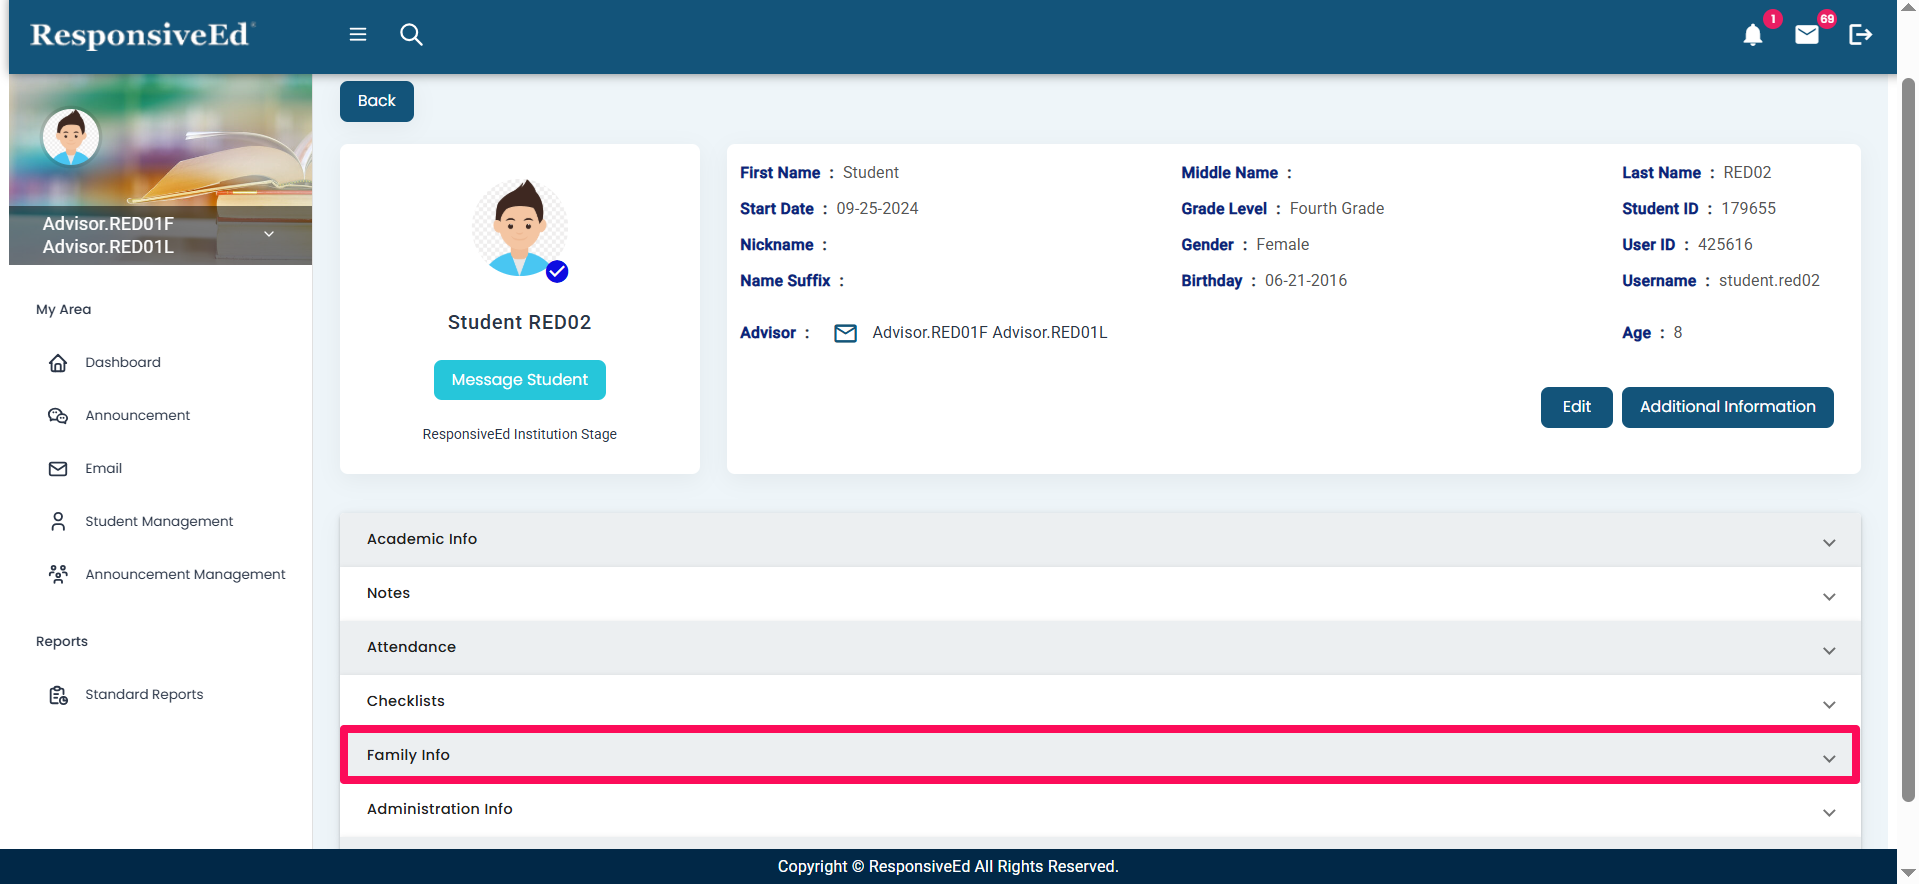Screen dimensions: 1919x884
Task: Expand the advisor profile dropdown in sidebar
Action: coord(269,234)
